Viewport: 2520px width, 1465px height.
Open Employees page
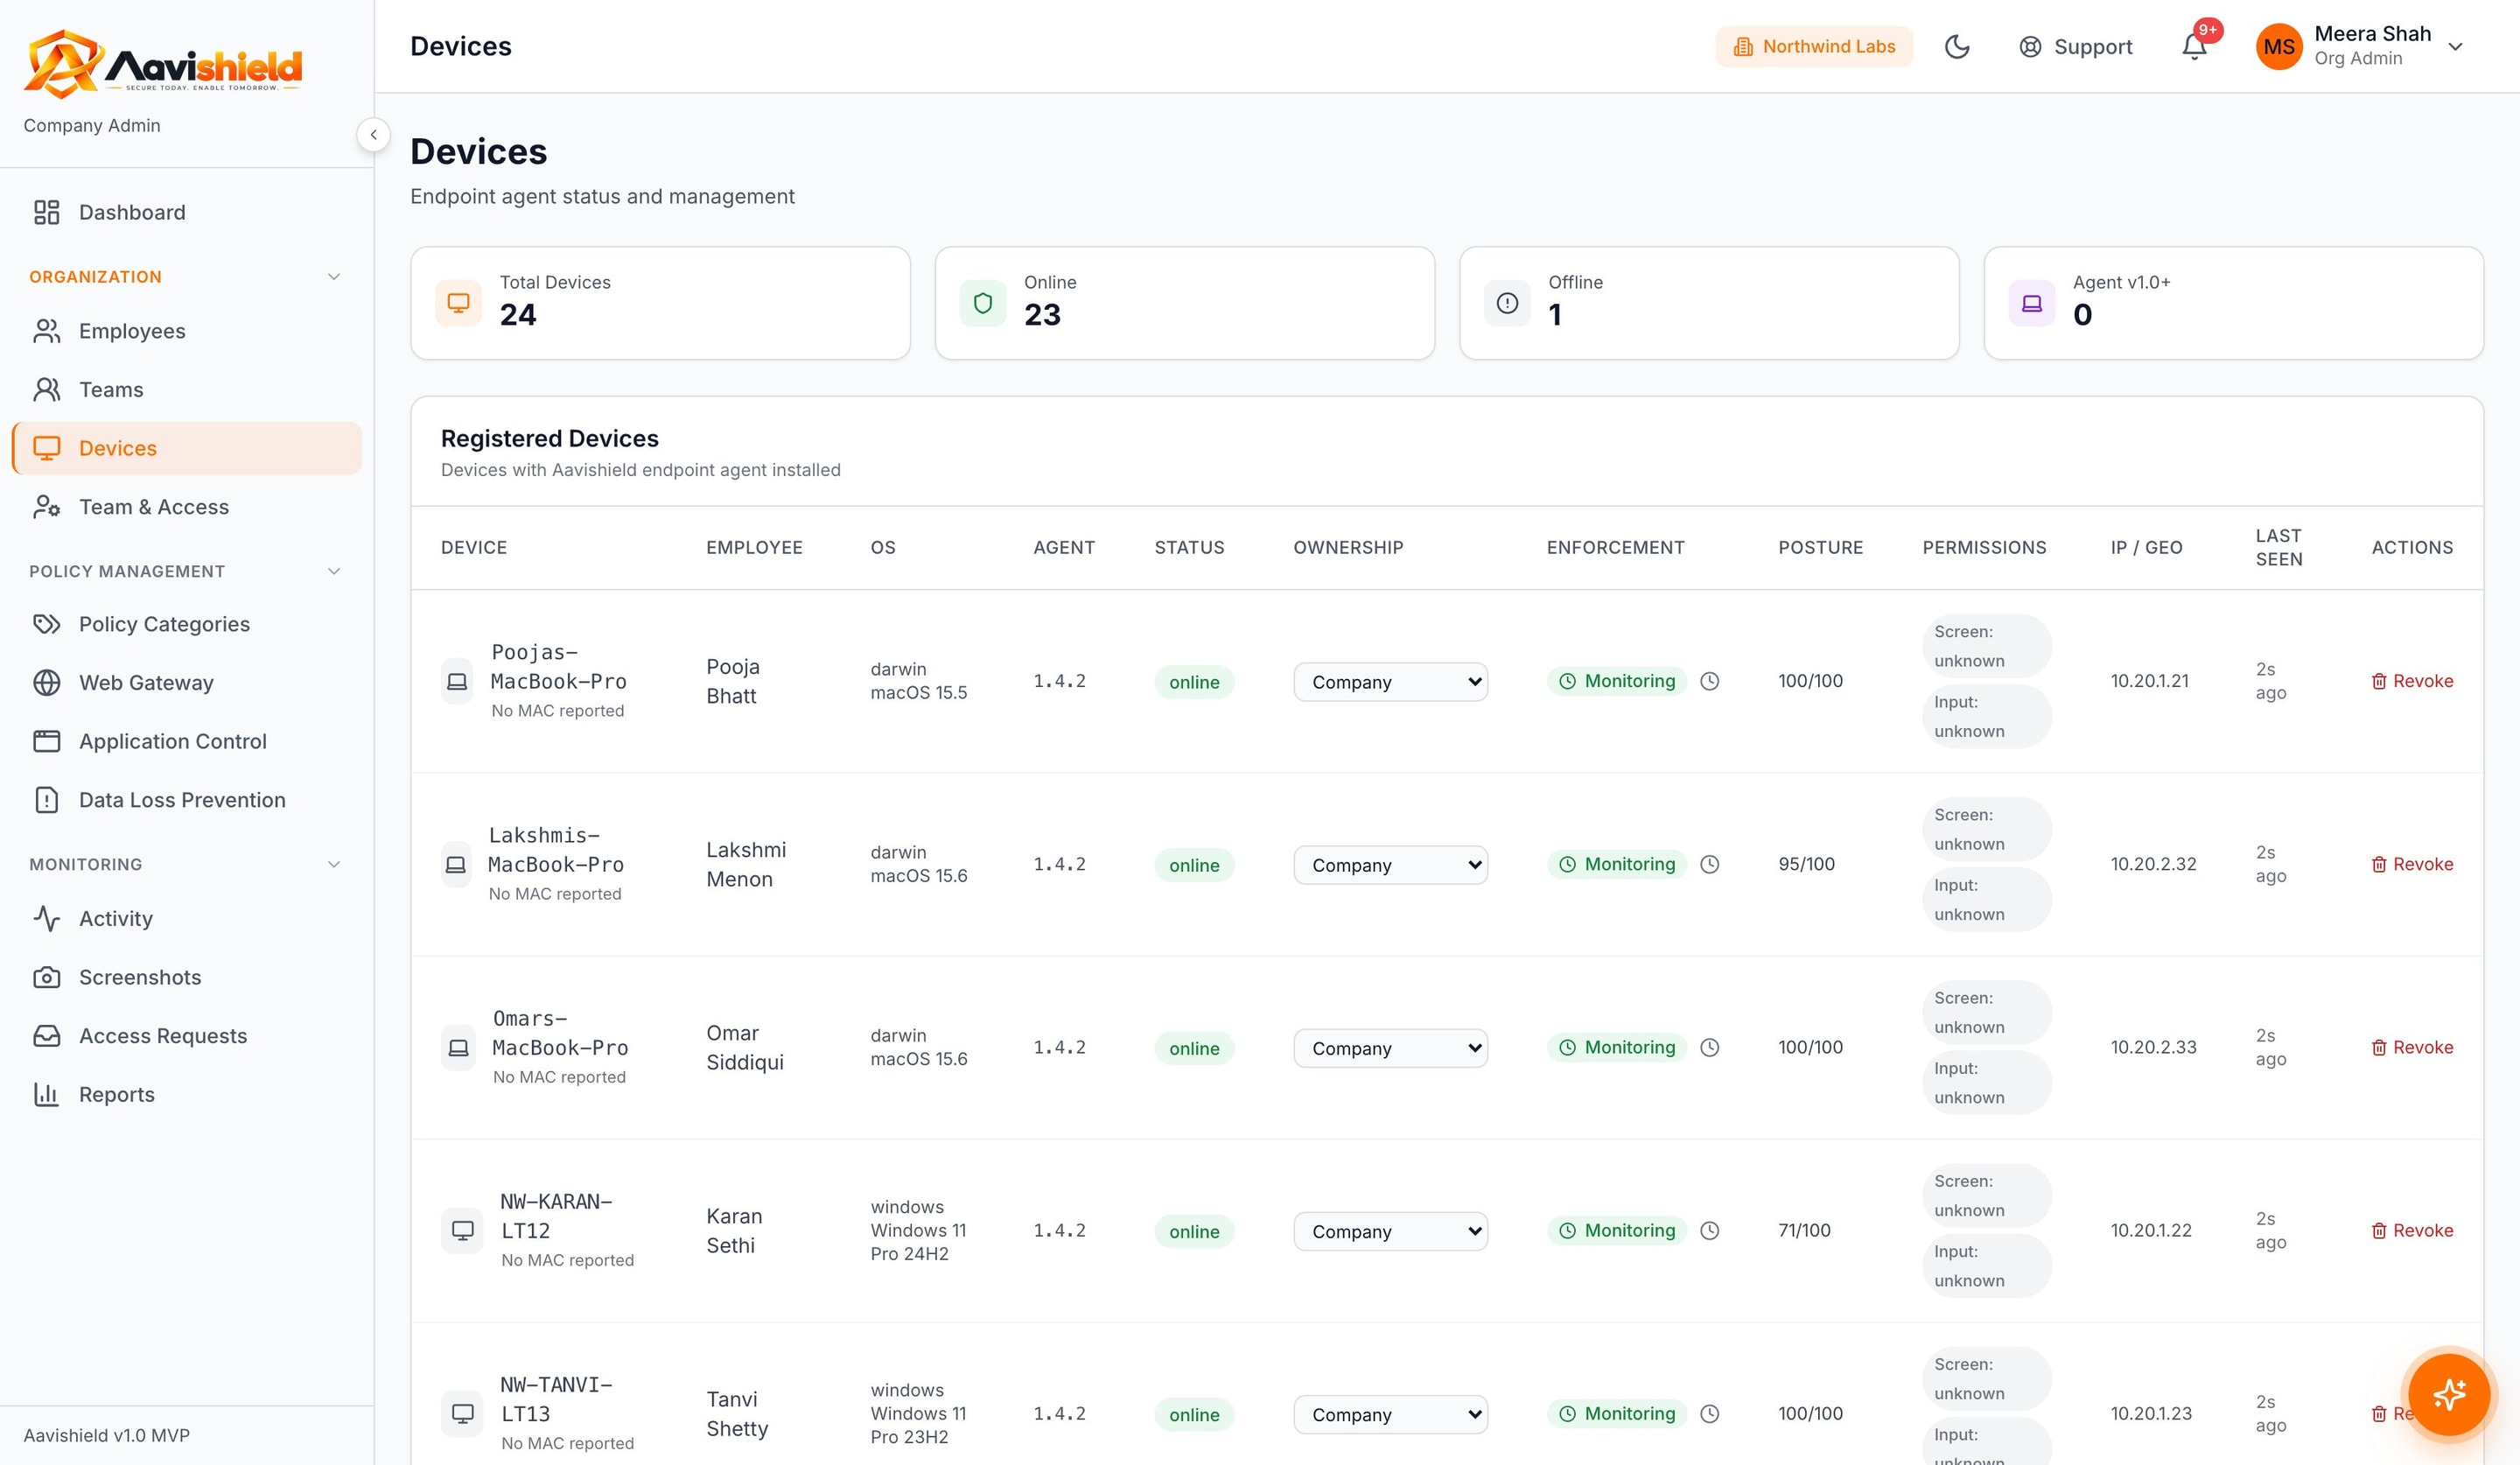point(187,331)
